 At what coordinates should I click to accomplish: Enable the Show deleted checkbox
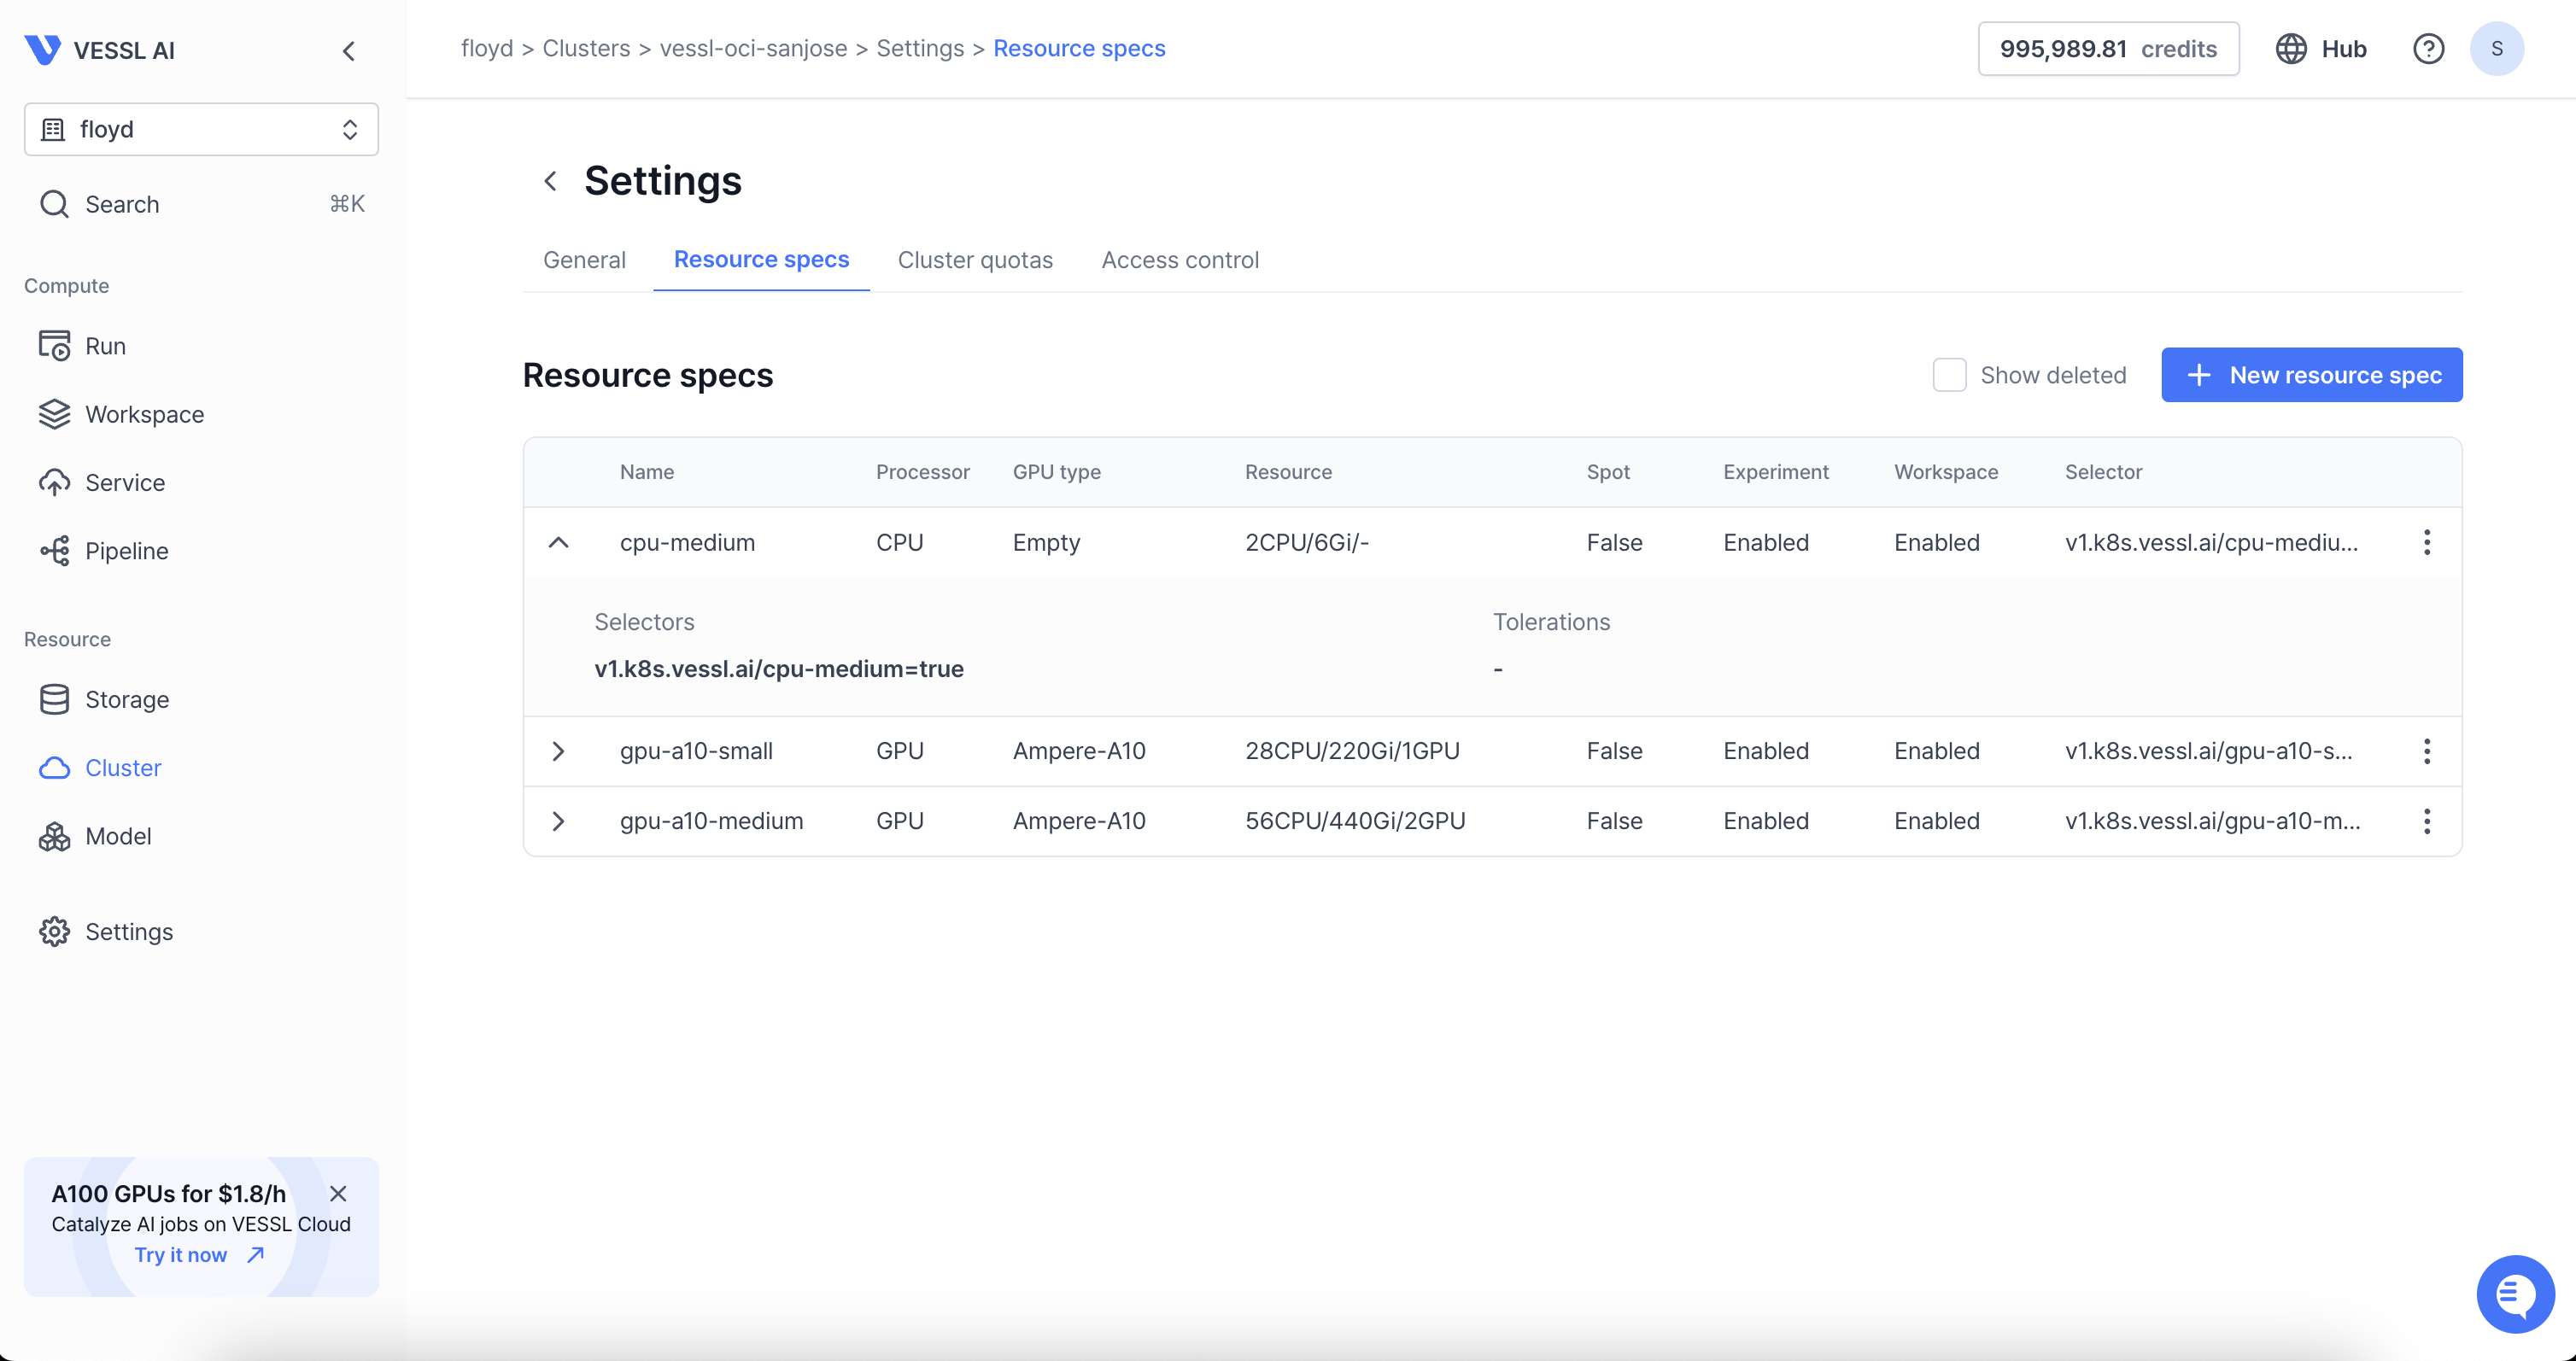[1949, 375]
